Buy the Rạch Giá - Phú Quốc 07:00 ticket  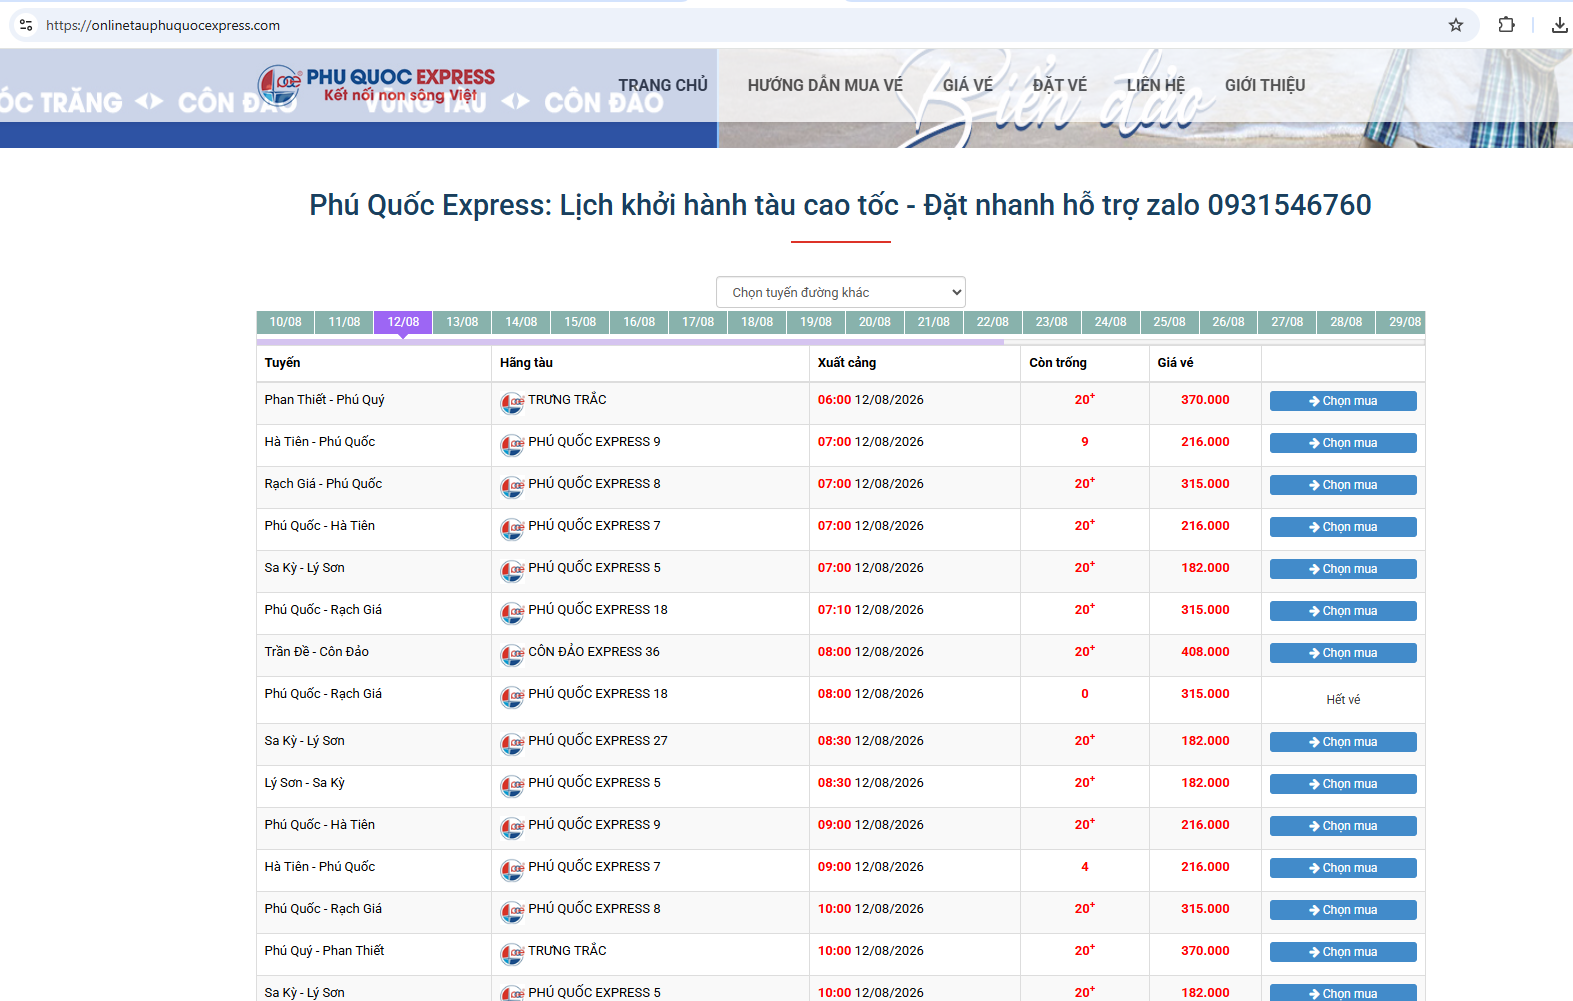click(x=1343, y=485)
